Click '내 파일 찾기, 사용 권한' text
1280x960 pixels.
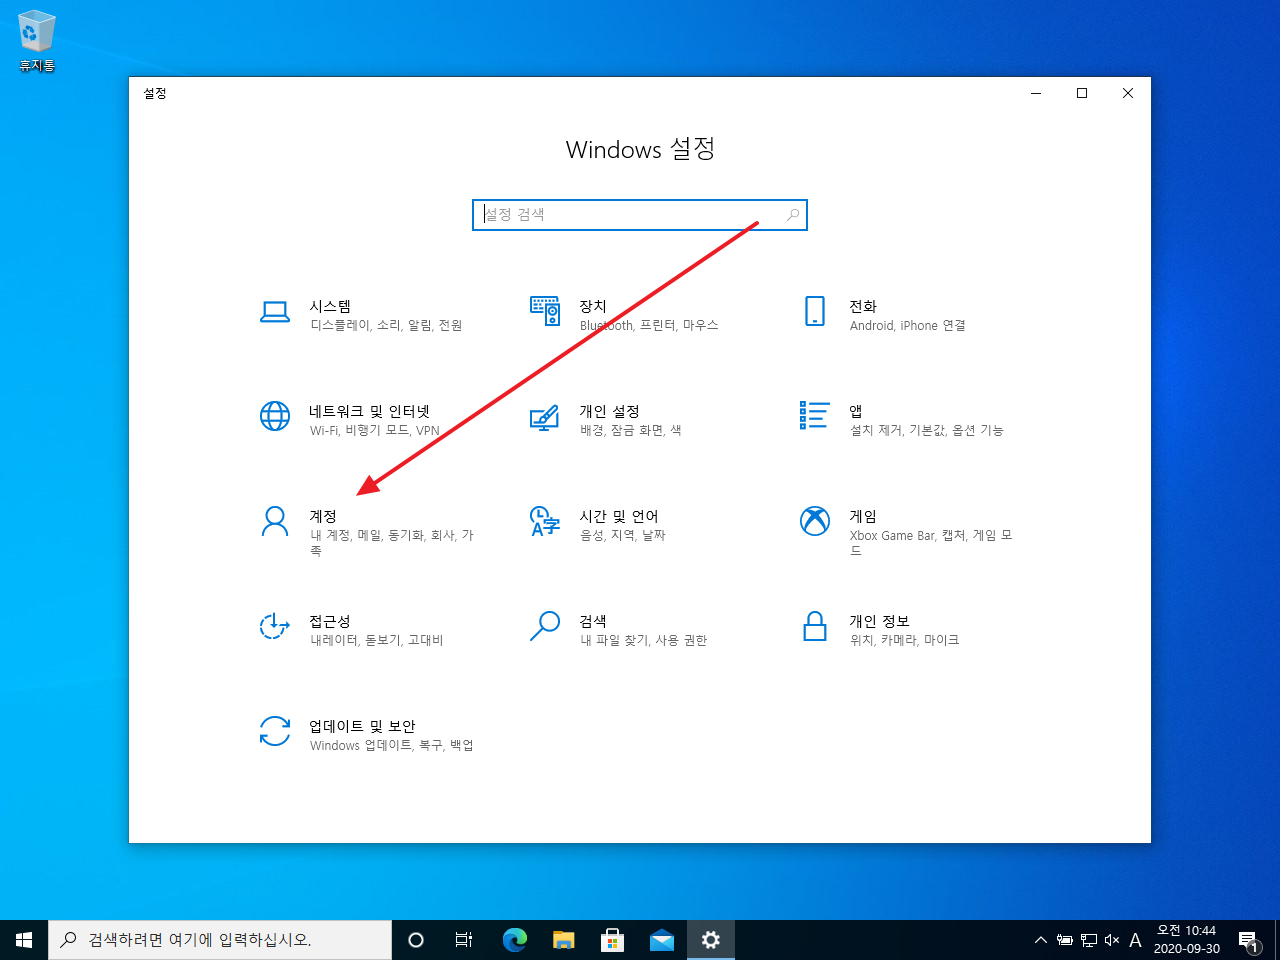(x=644, y=640)
